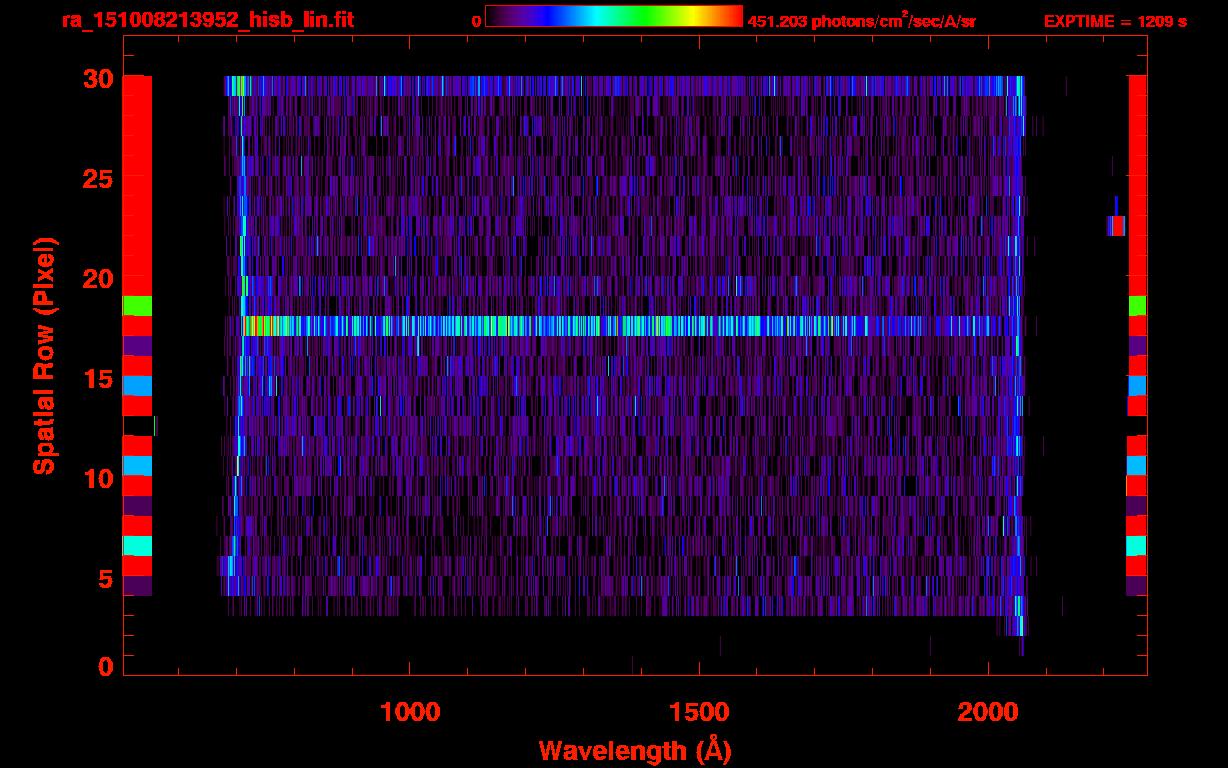1228x768 pixels.
Task: Click the 2000 wavelength tick label
Action: click(988, 712)
